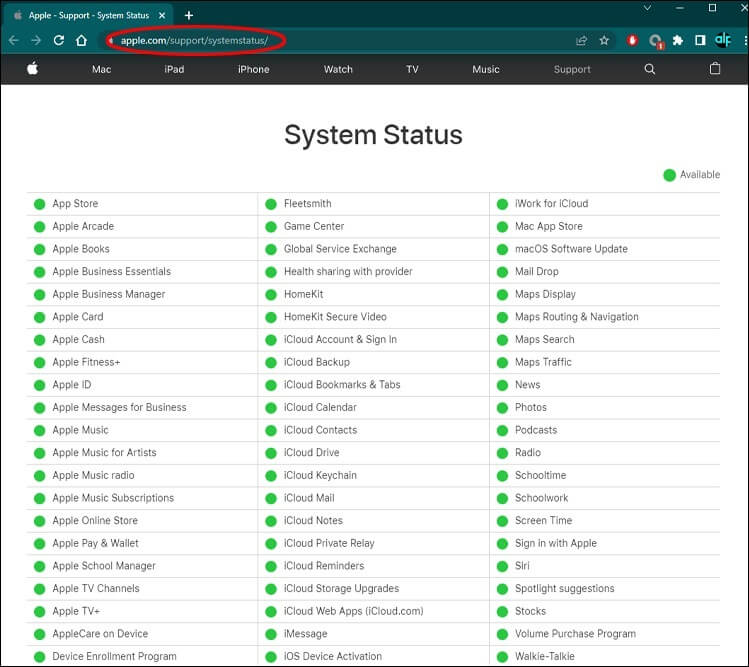Open the shopping bag icon

pos(715,69)
